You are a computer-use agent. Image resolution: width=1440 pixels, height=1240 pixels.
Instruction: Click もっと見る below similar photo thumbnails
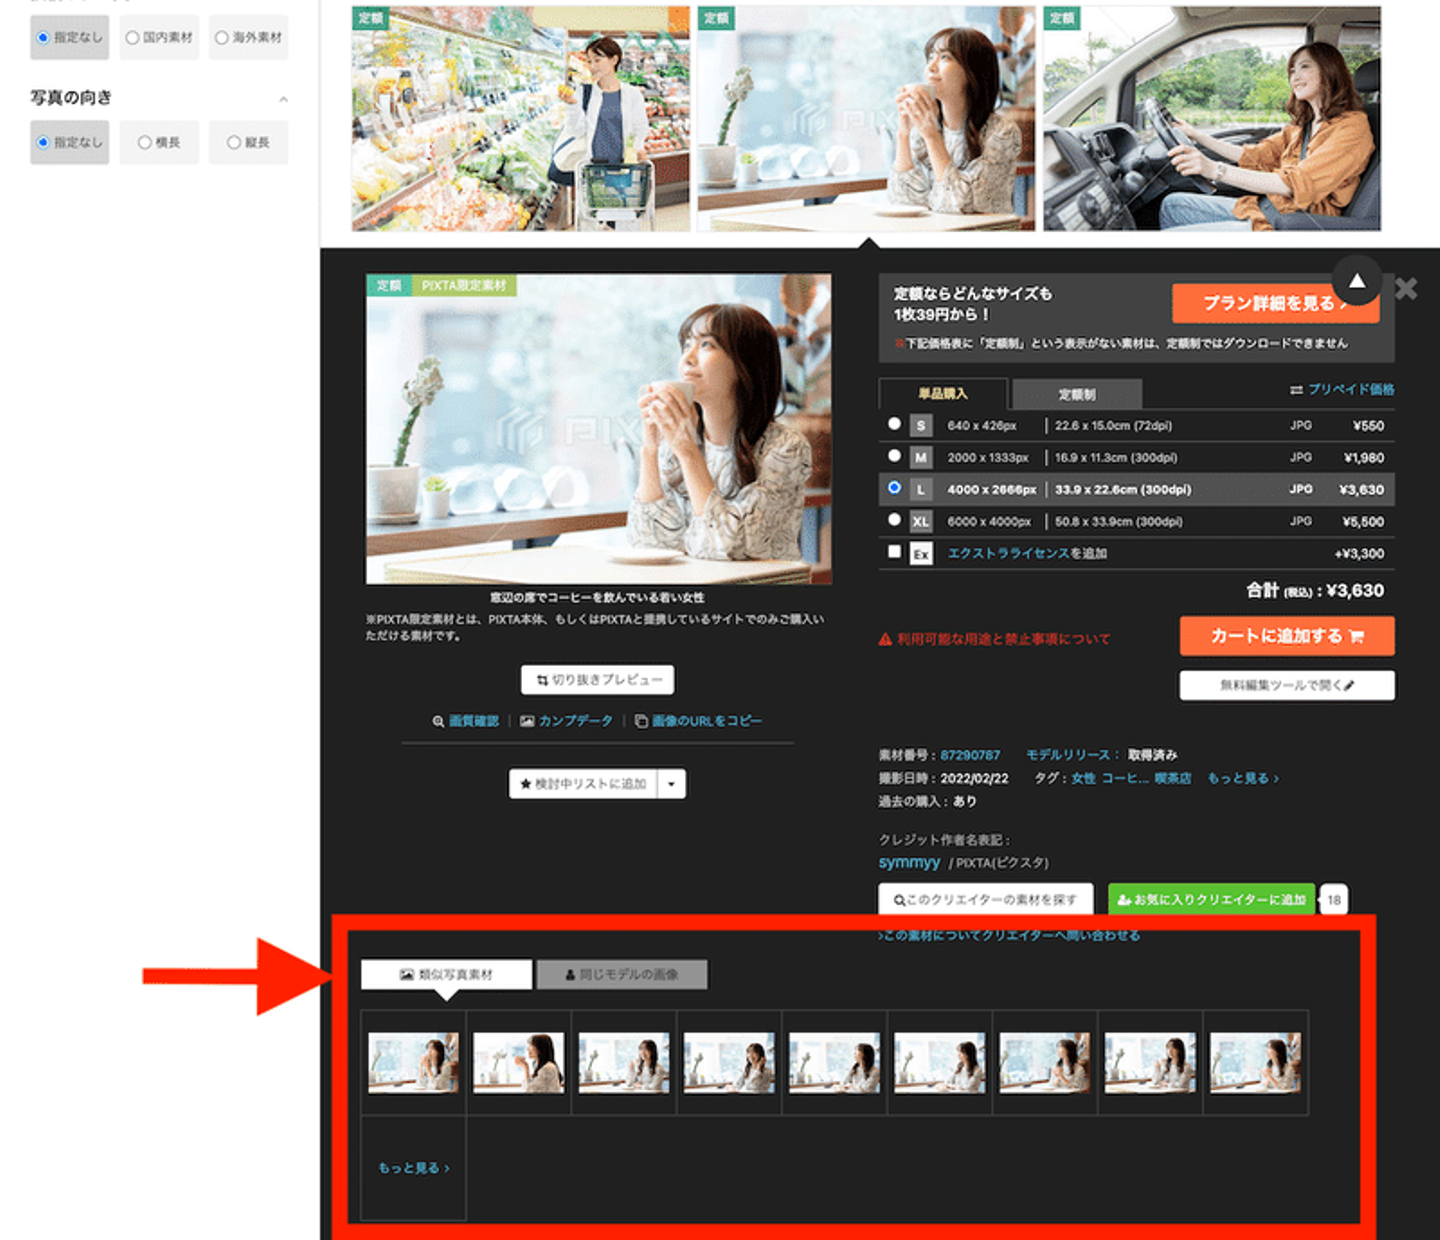(x=414, y=1168)
